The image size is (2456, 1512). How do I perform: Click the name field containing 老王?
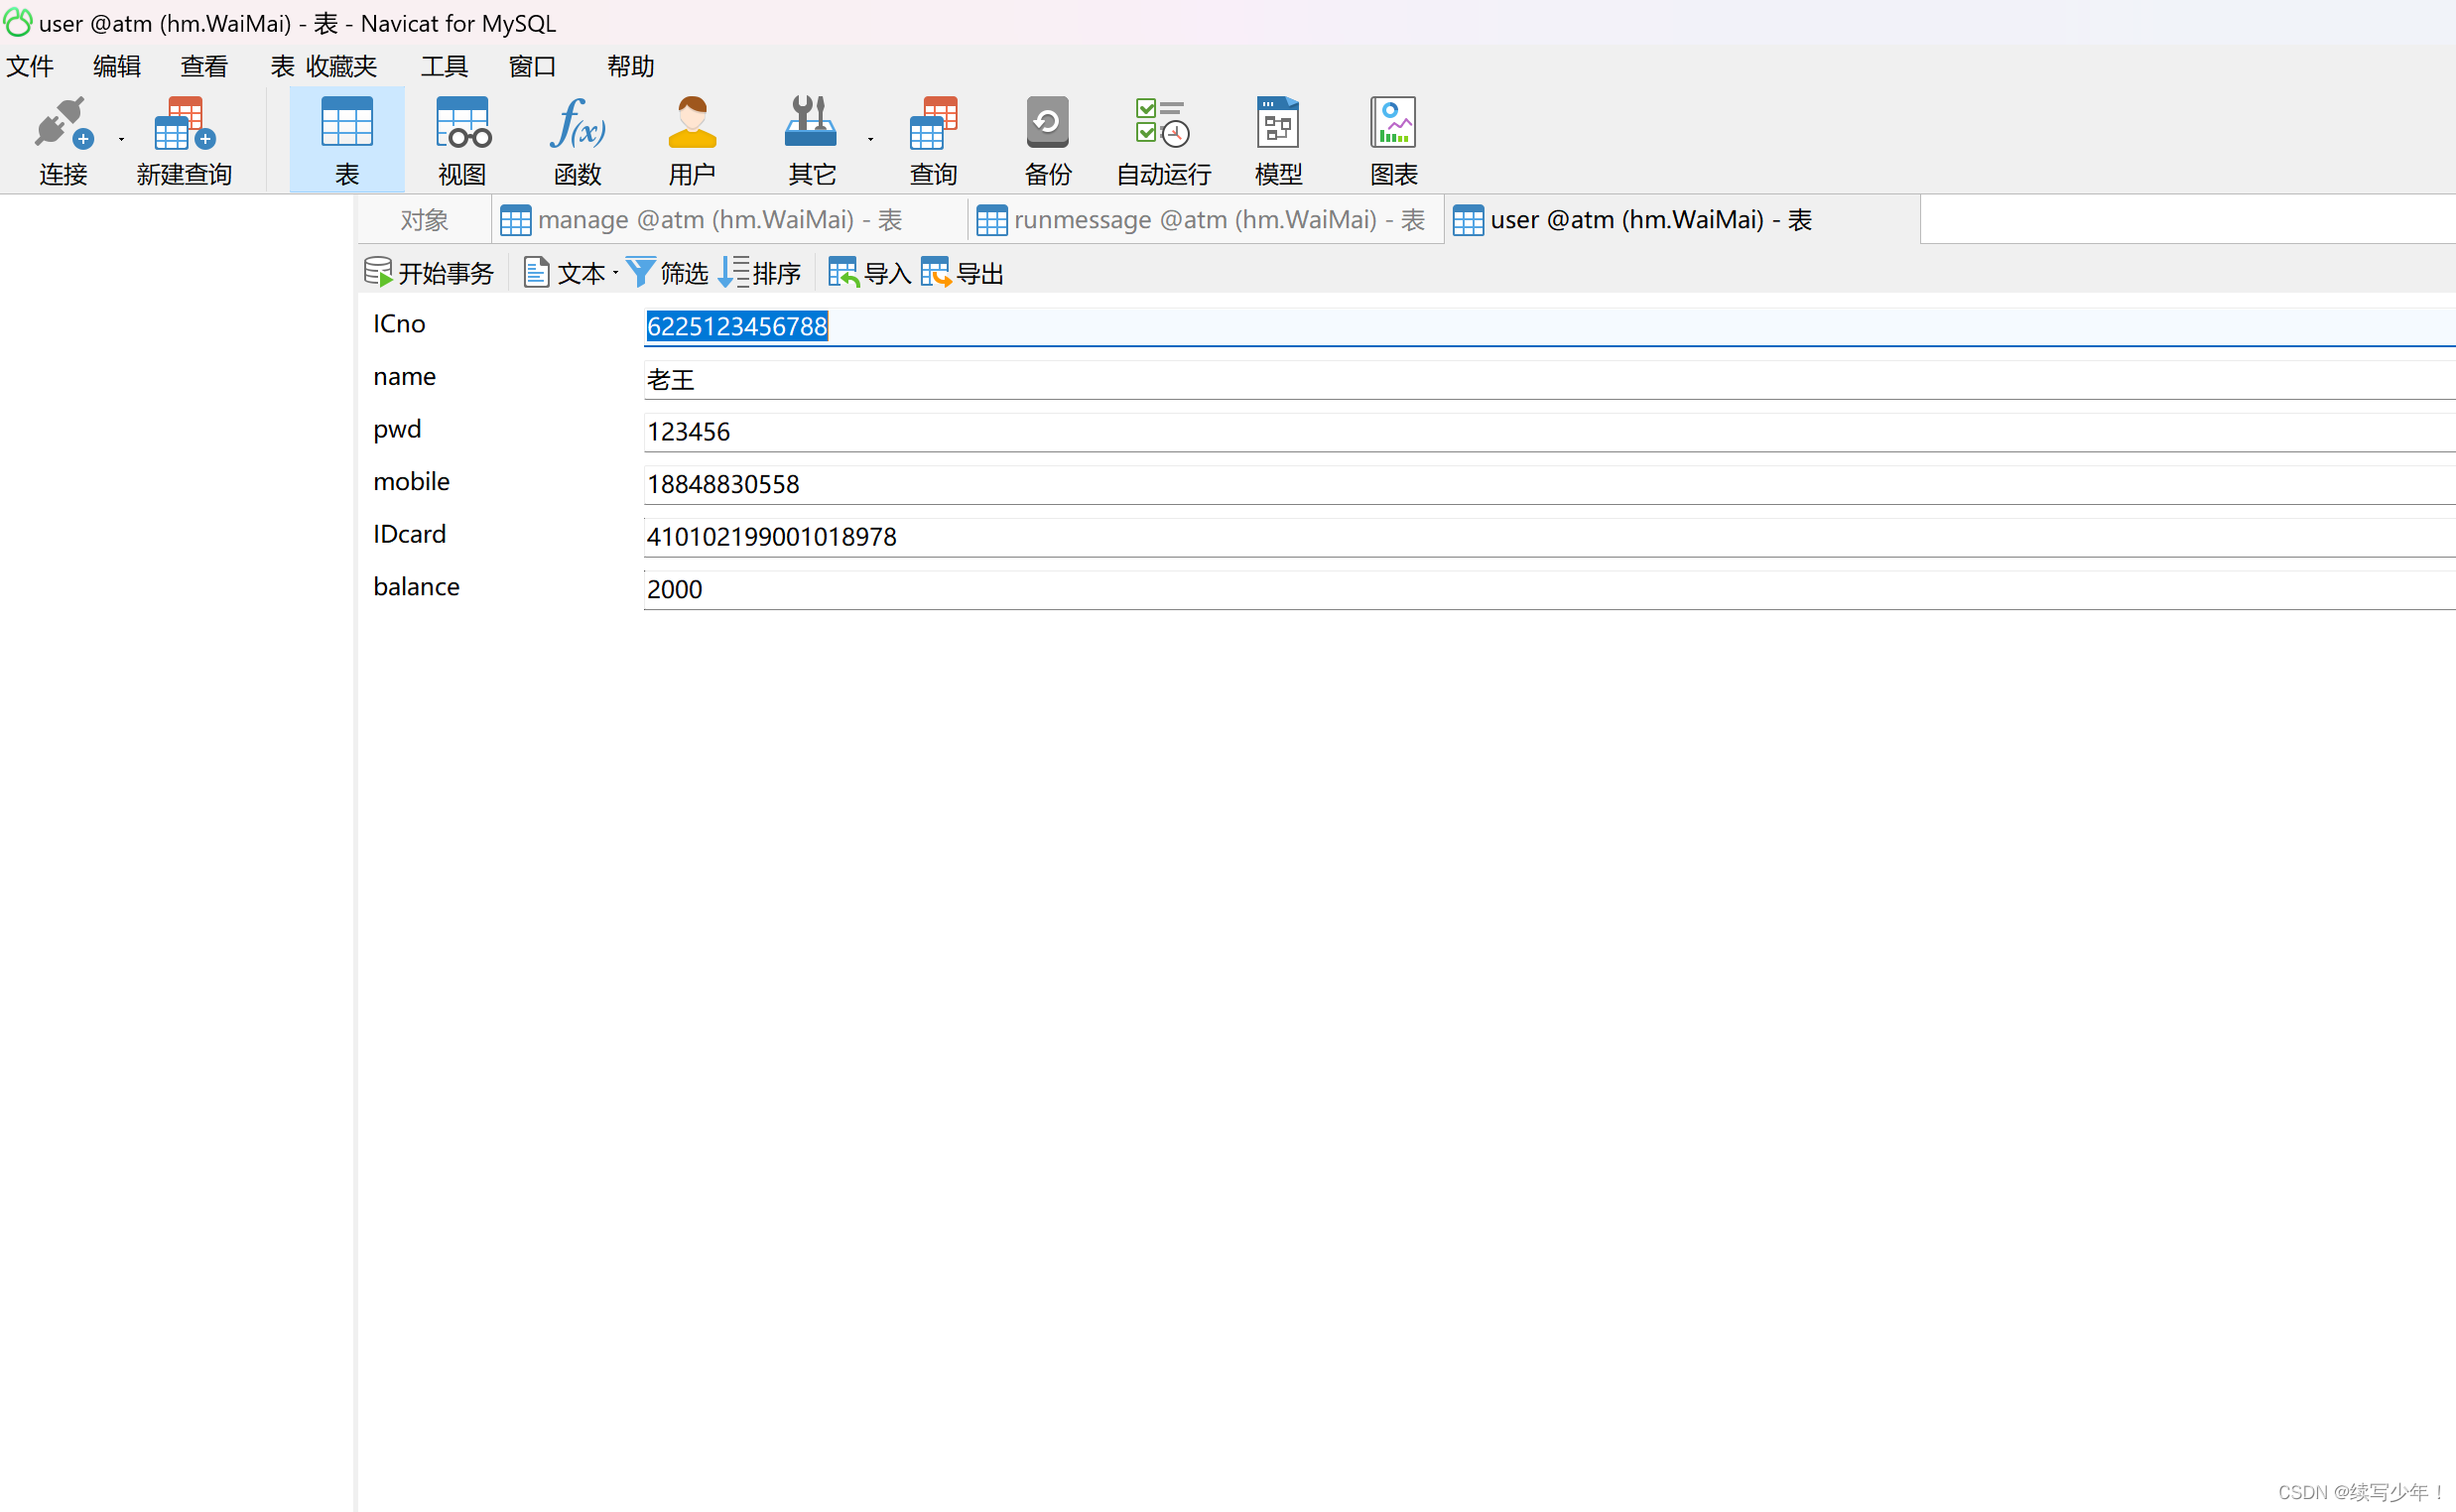(1549, 379)
